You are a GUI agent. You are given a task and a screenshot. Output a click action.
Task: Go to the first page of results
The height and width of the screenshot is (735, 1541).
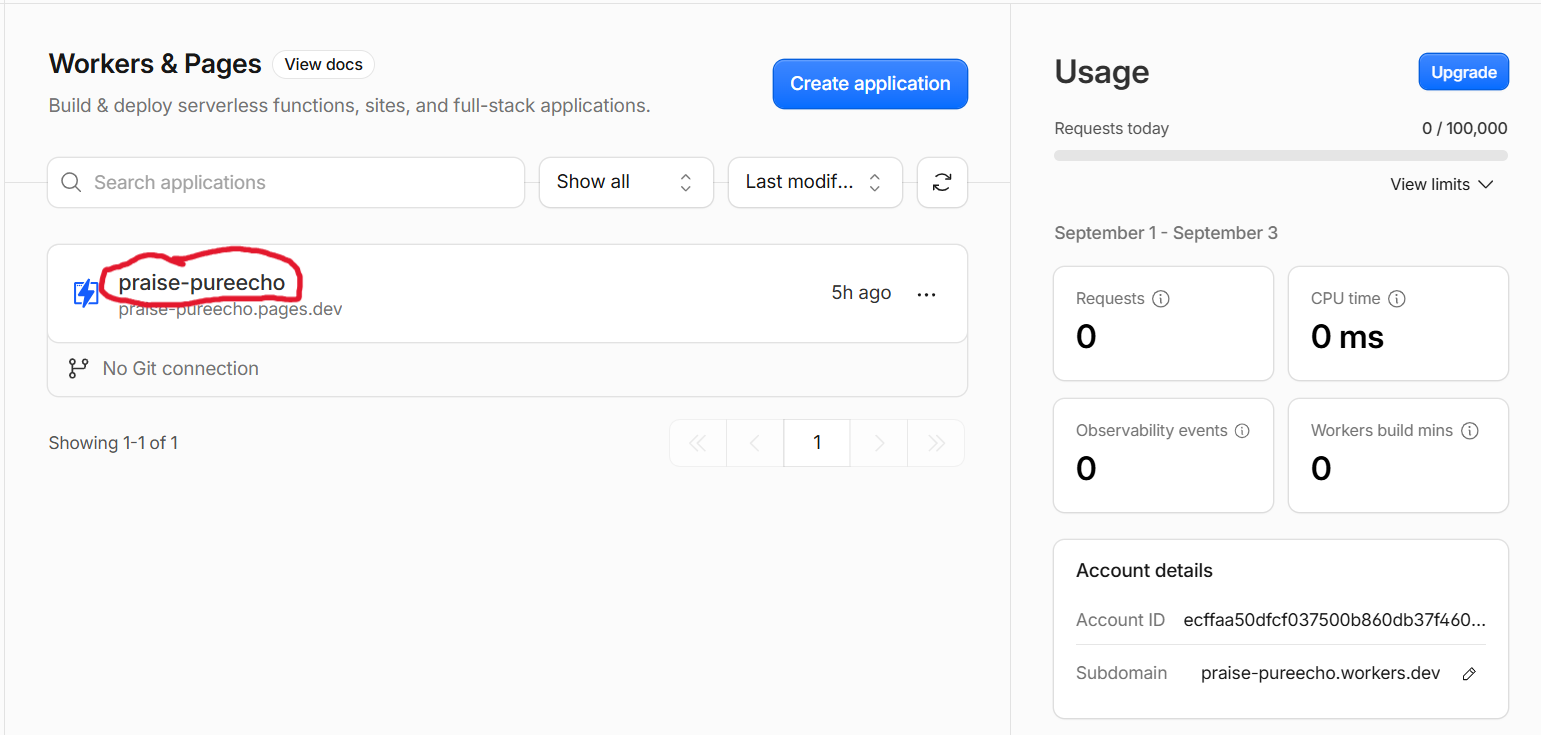coord(698,443)
